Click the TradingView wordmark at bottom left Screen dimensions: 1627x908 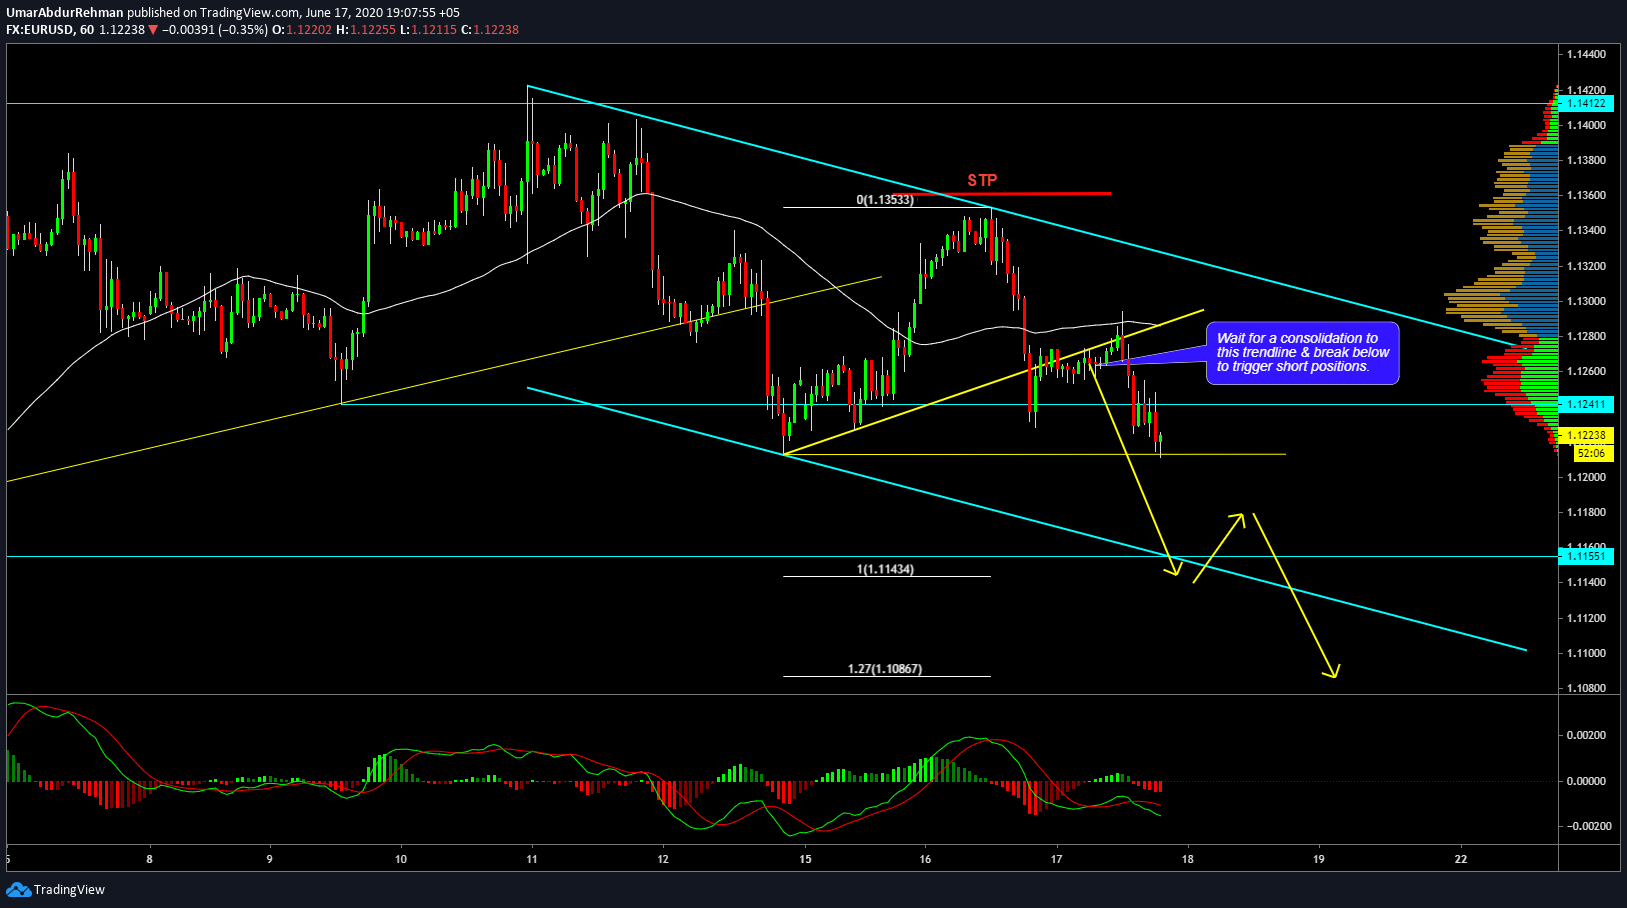coord(69,890)
